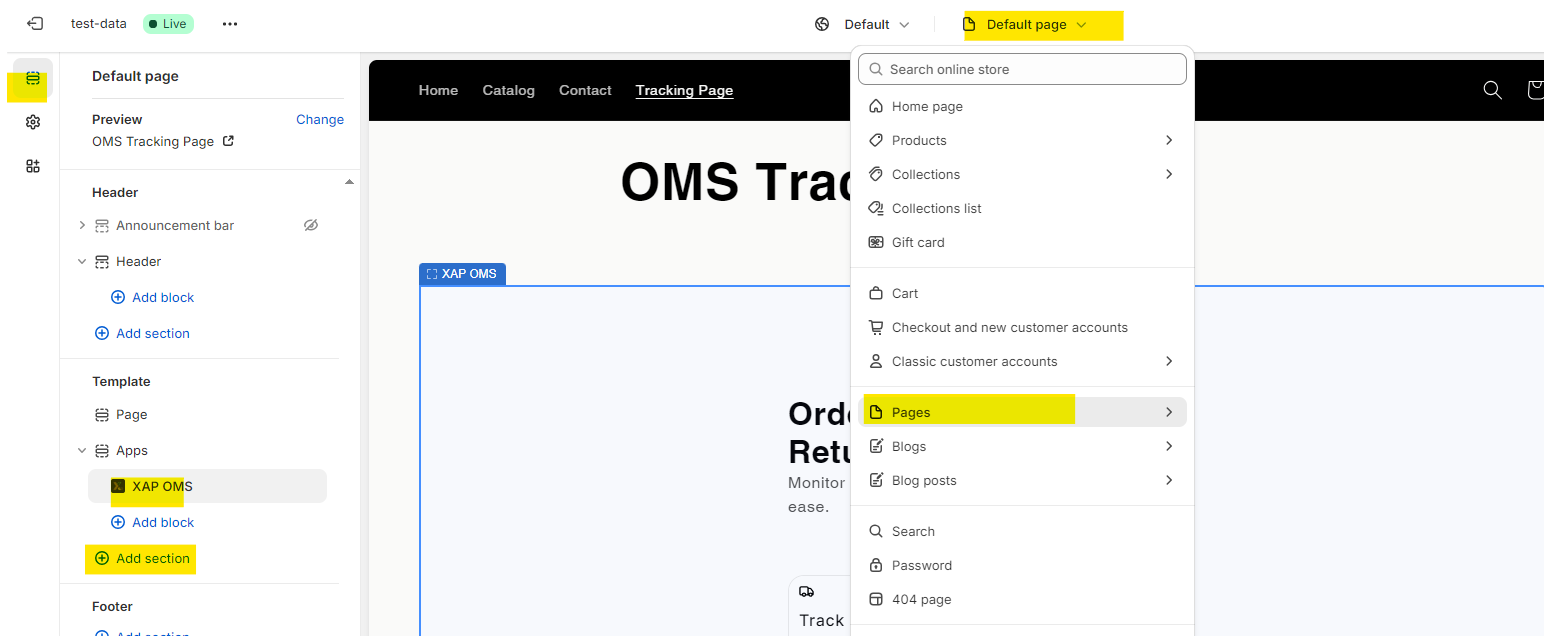
Task: Choose Home page in the dropdown list
Action: (927, 106)
